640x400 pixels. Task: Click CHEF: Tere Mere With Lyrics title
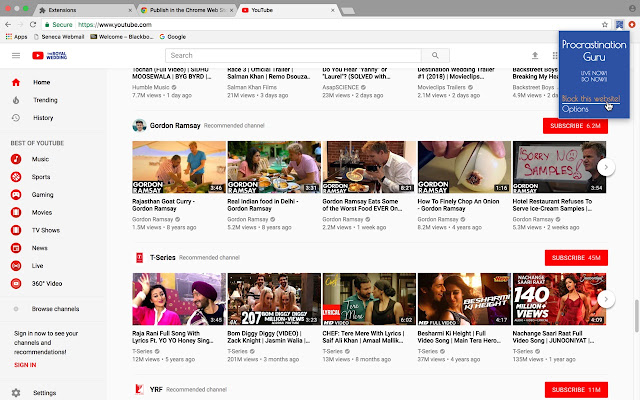pyautogui.click(x=363, y=337)
